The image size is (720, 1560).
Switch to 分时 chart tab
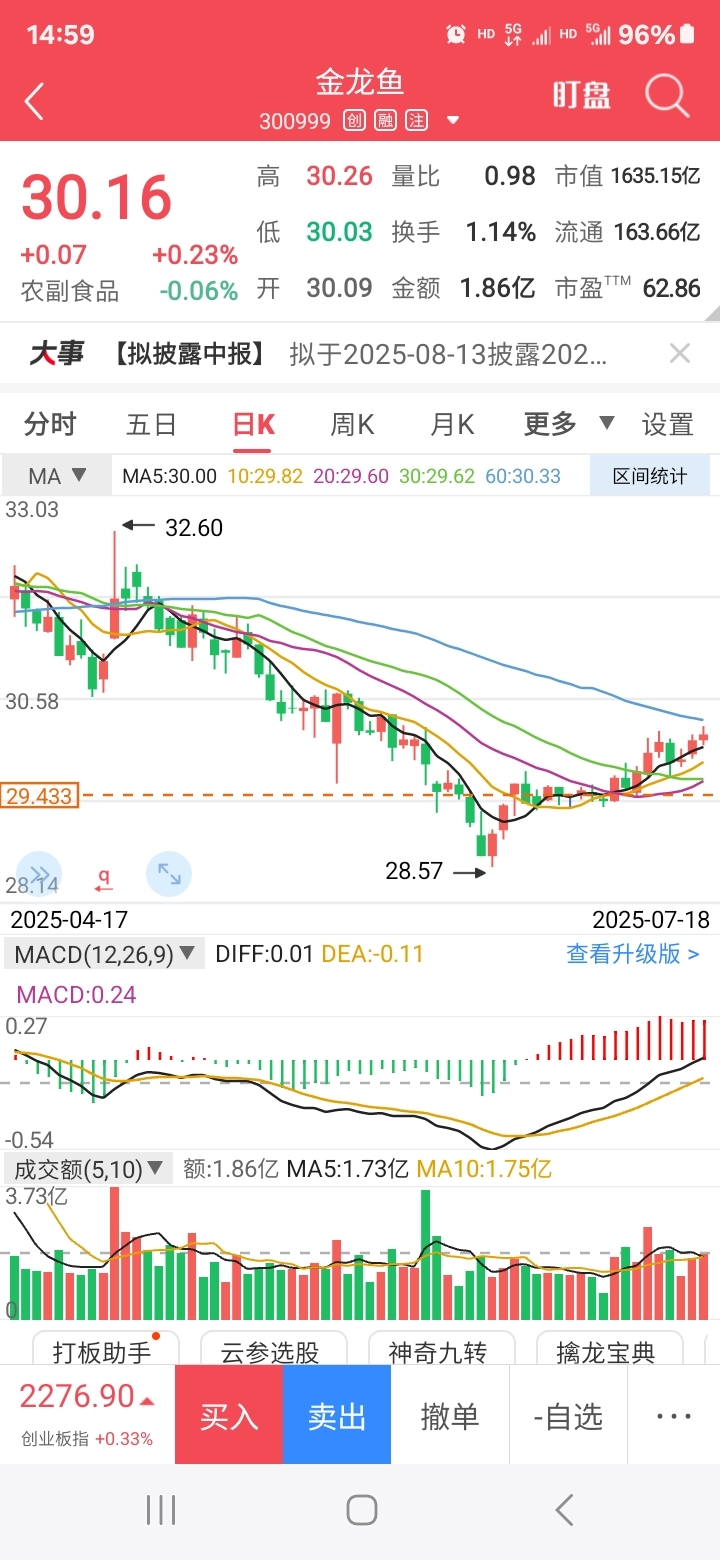pyautogui.click(x=50, y=425)
